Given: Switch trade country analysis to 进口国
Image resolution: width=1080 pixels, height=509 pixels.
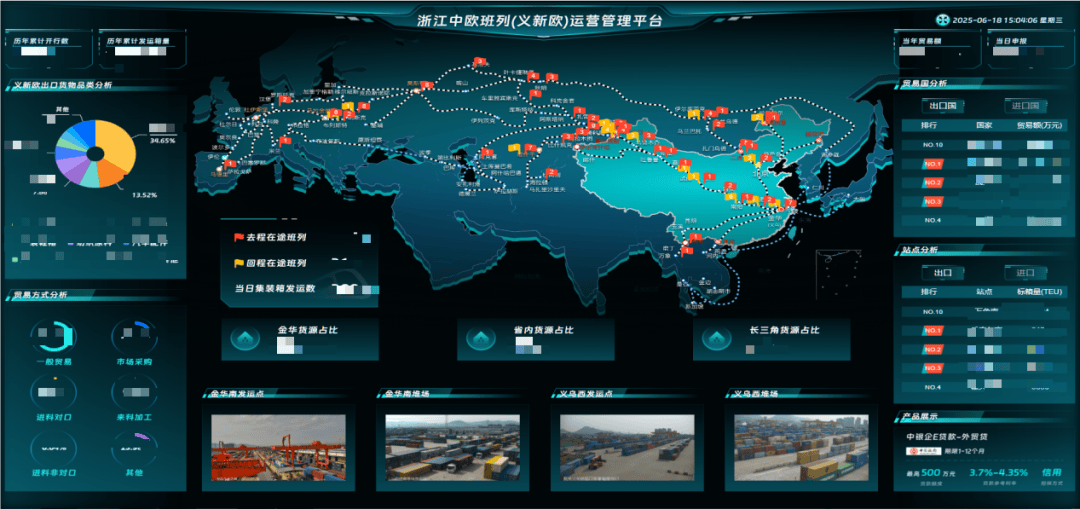Looking at the screenshot, I should [x=1025, y=105].
